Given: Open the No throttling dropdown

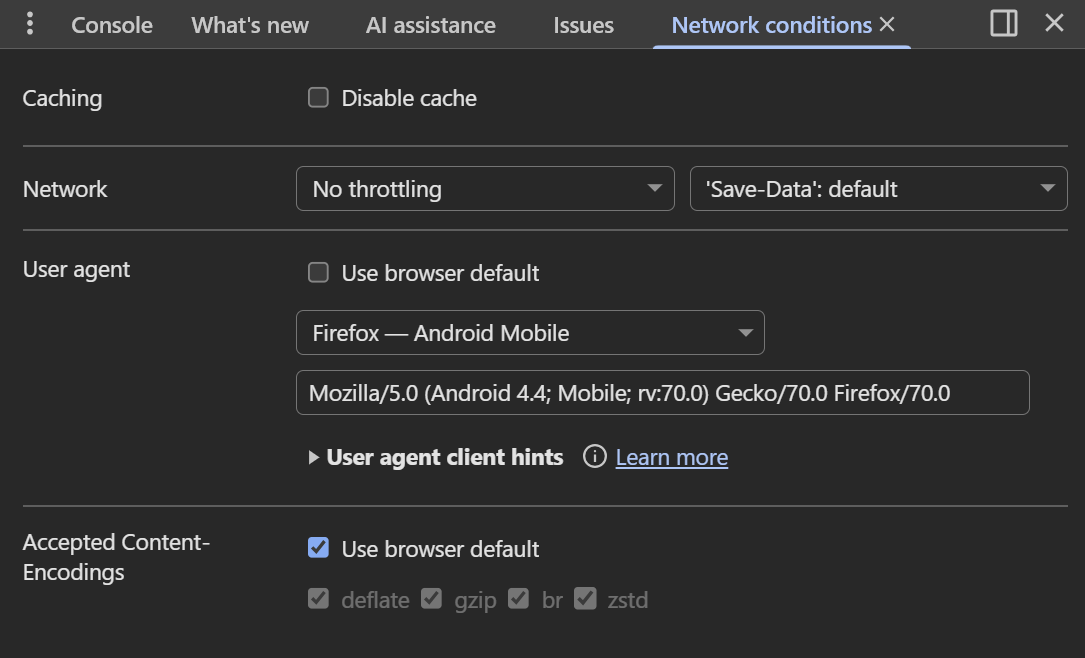Looking at the screenshot, I should pos(485,189).
